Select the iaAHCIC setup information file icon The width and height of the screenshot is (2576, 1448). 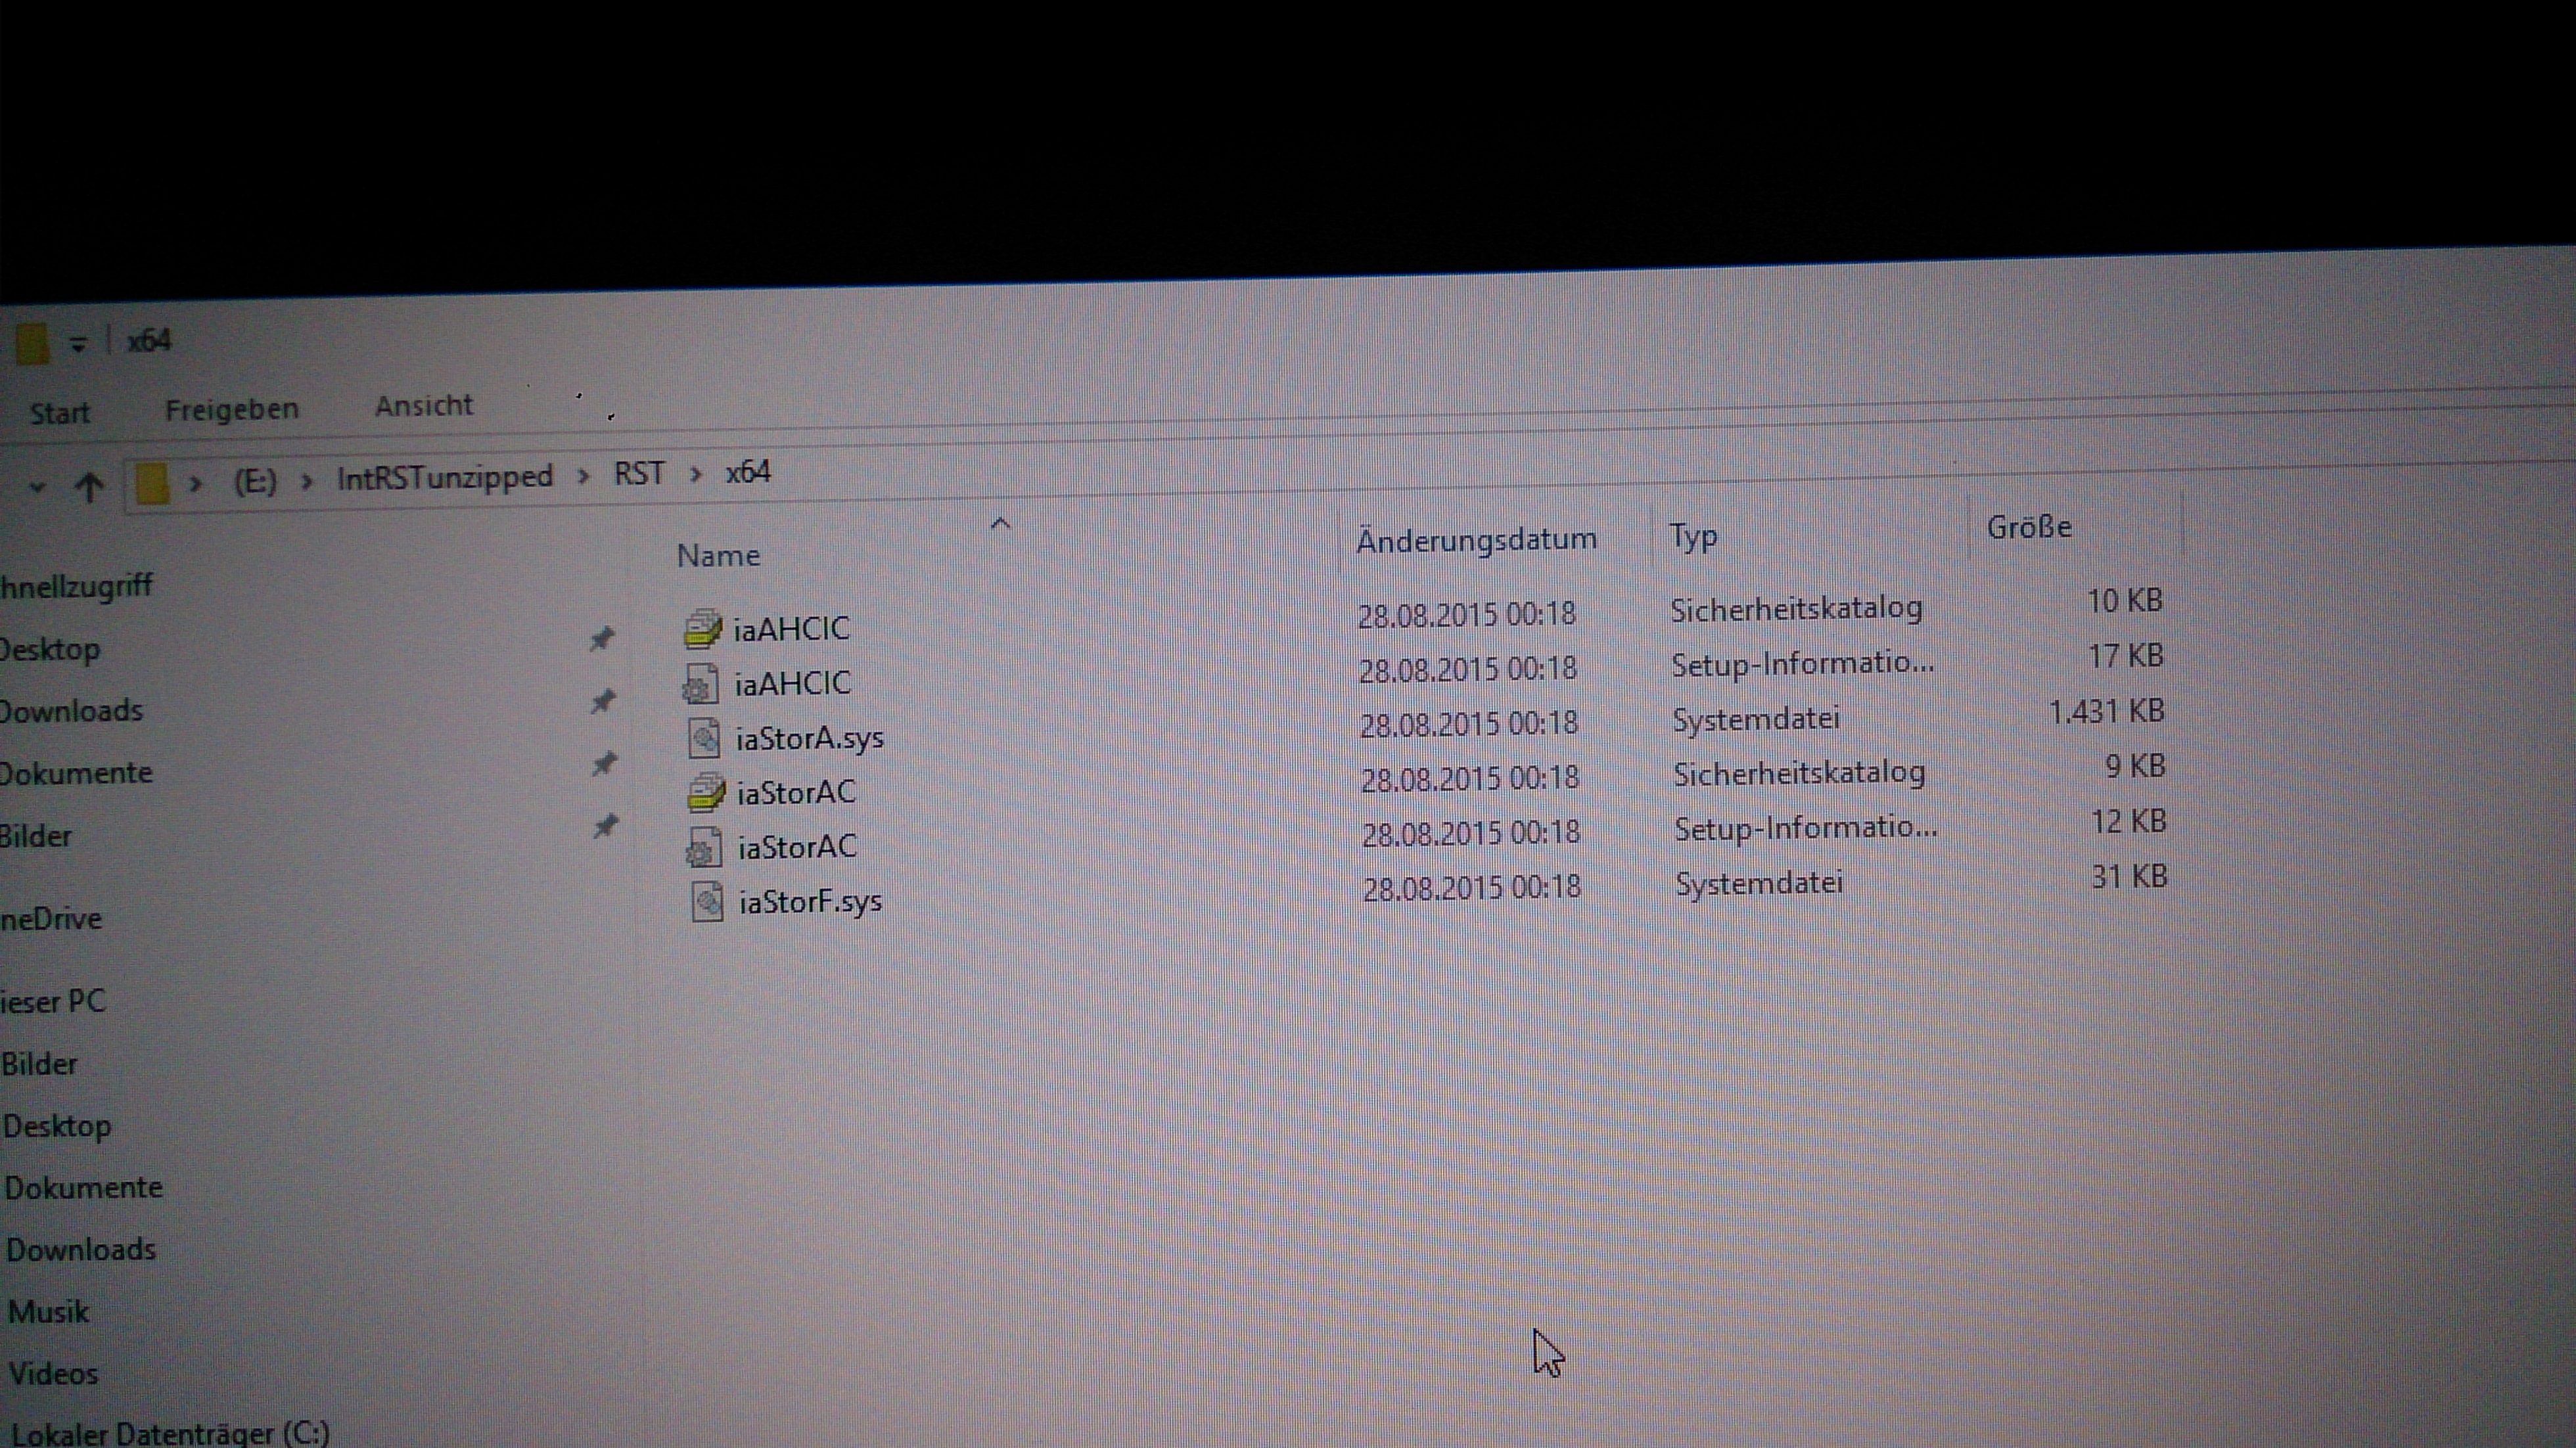point(700,685)
